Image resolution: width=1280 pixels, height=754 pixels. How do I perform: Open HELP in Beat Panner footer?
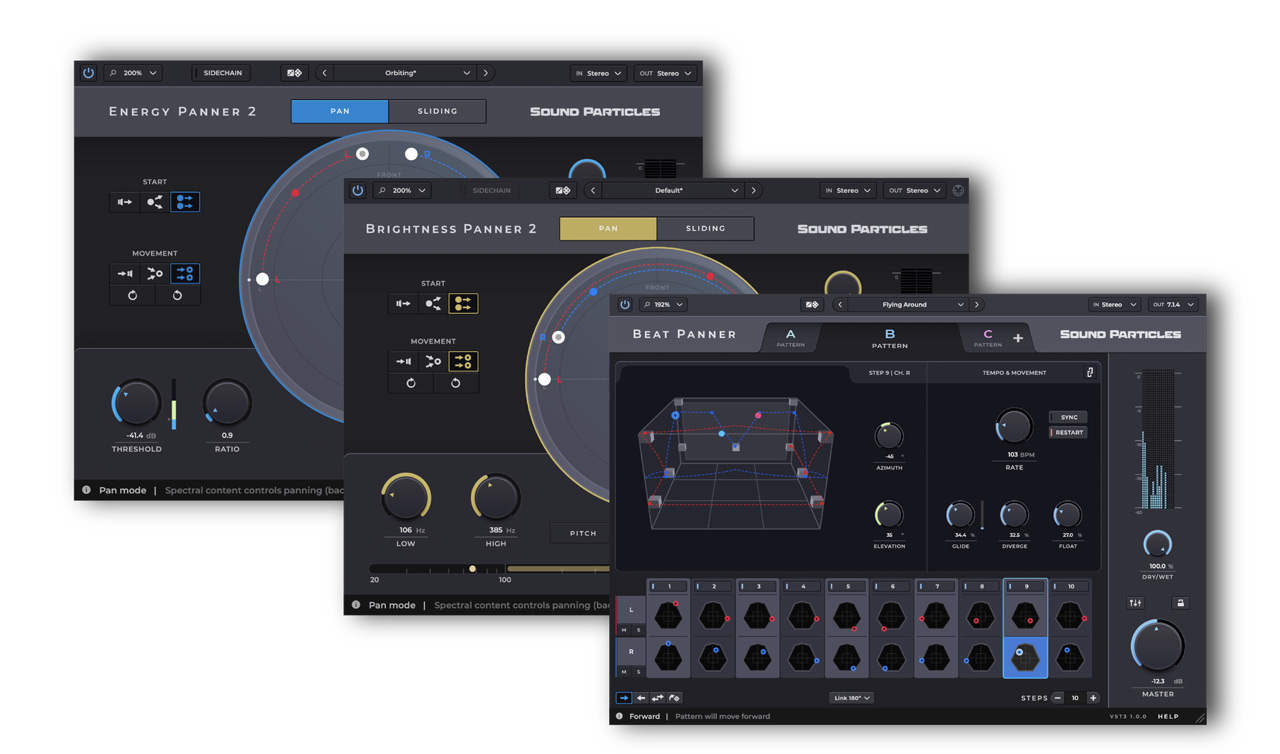pyautogui.click(x=1168, y=717)
